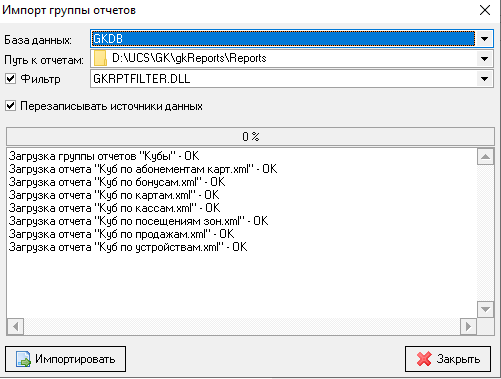Click the Закрыть button
Image resolution: width=501 pixels, height=379 pixels.
coord(448,359)
